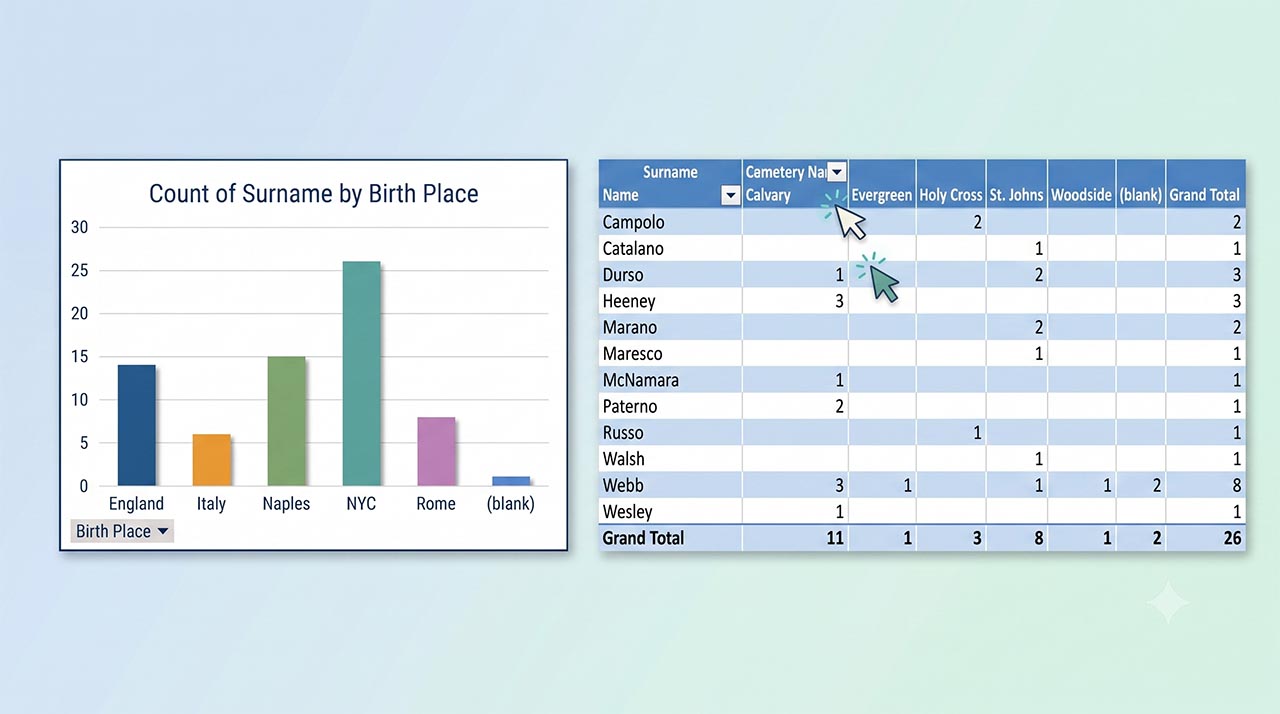This screenshot has height=714, width=1280.
Task: Click Durso's St. Johns count of 2
Action: coord(1039,275)
